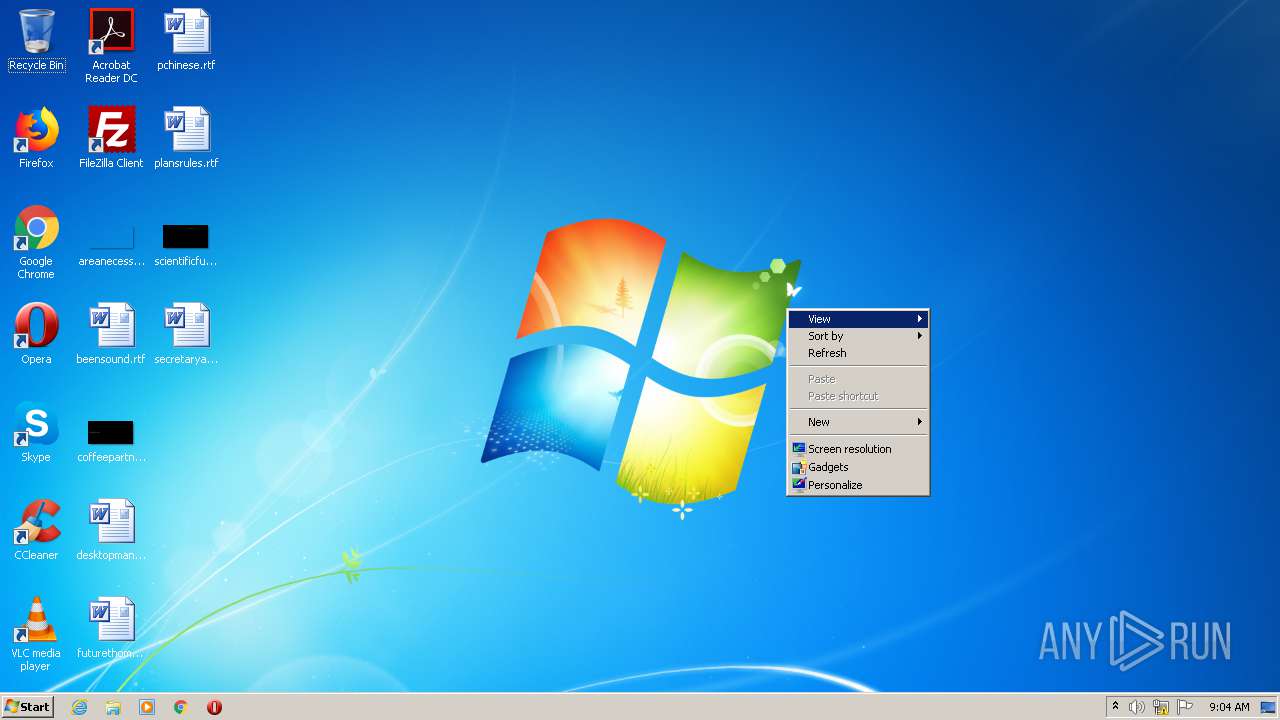This screenshot has width=1280, height=720.
Task: Open Chrome from the taskbar
Action: 181,707
